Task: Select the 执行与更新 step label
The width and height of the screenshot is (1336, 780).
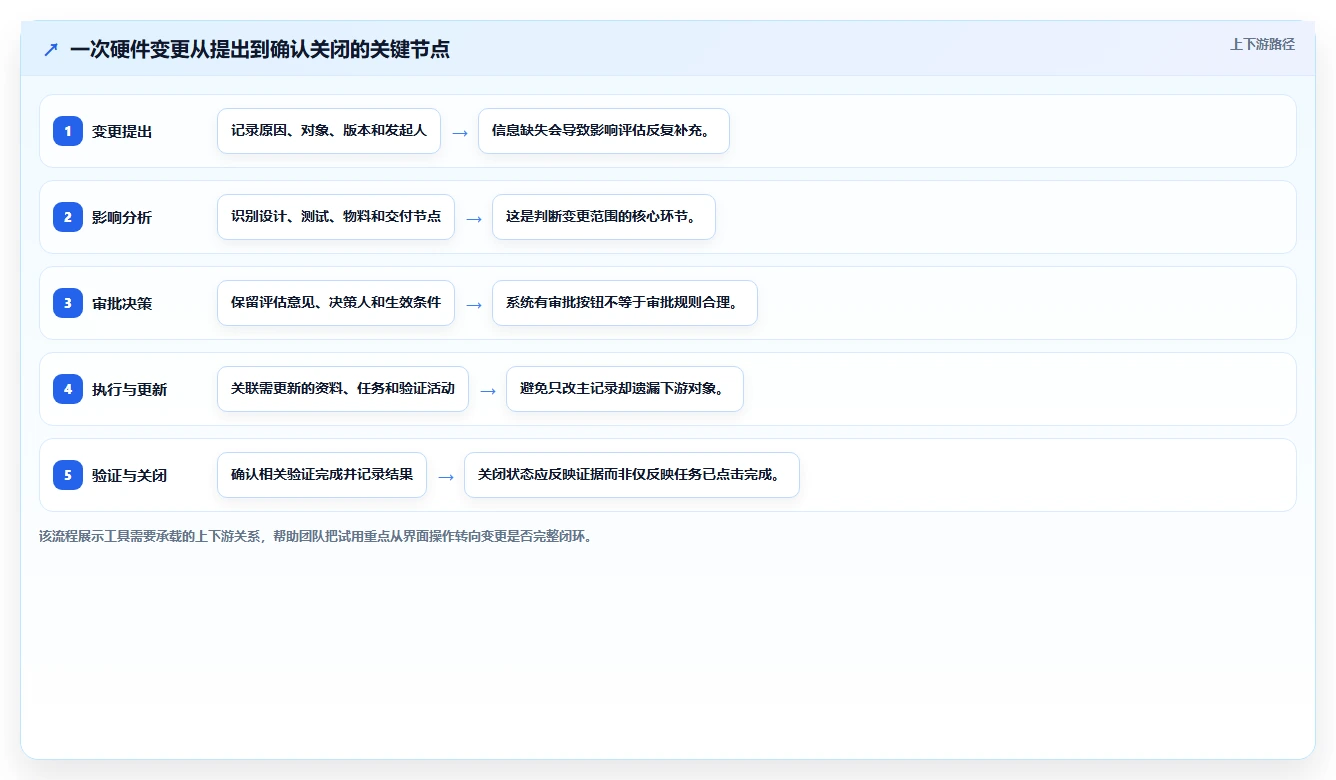Action: click(x=129, y=389)
